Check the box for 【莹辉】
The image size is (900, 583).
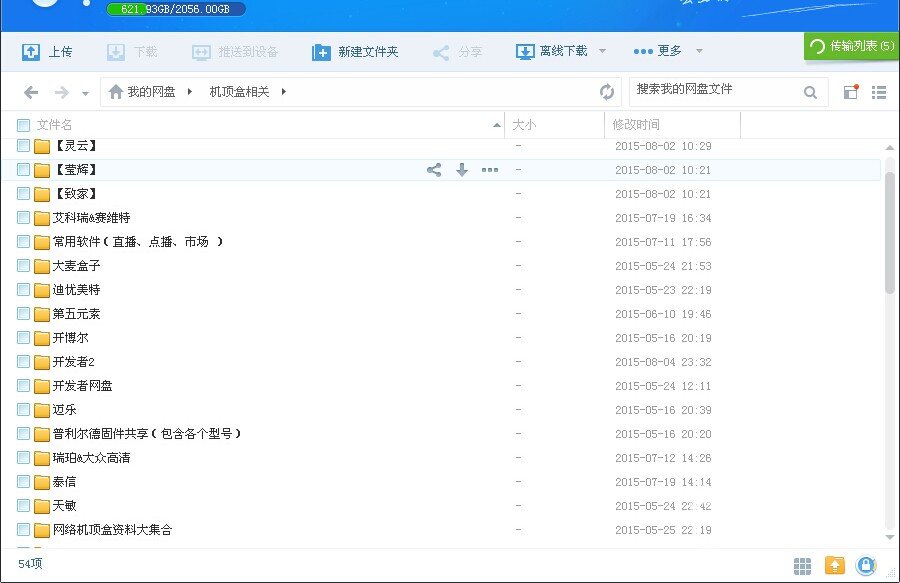tap(23, 170)
